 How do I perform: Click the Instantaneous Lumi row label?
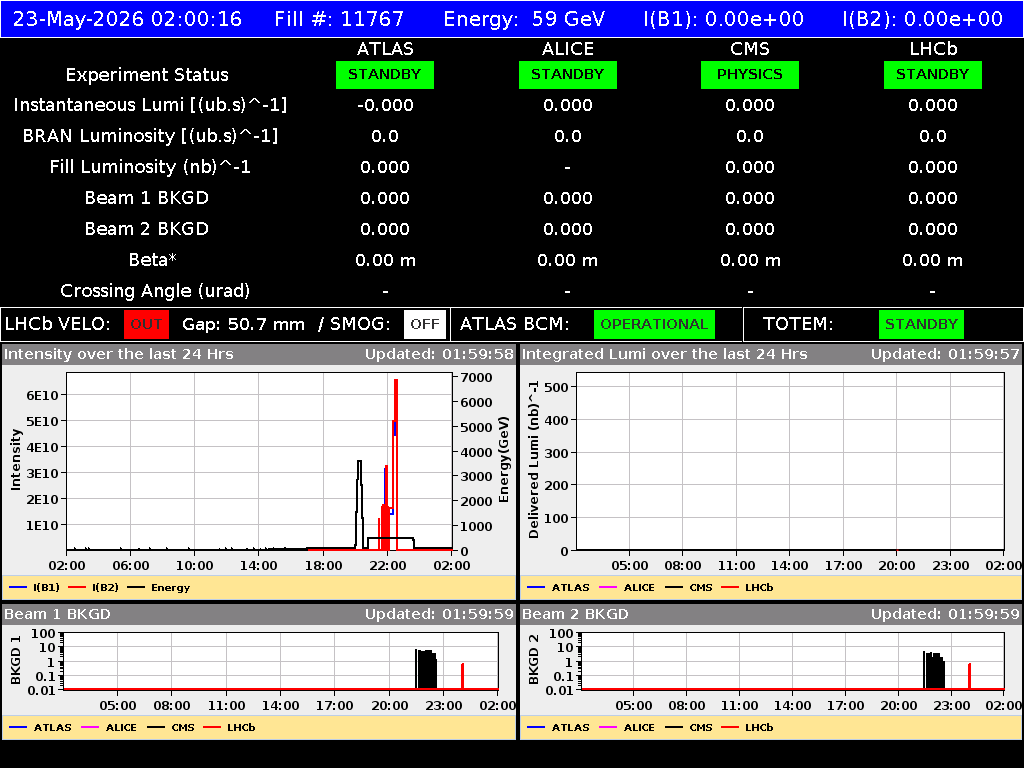(150, 105)
